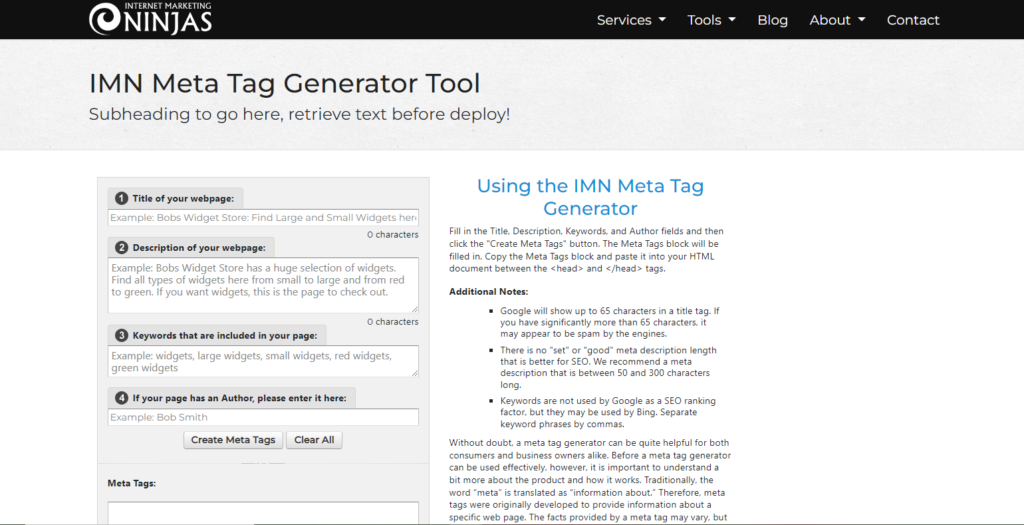Image resolution: width=1024 pixels, height=525 pixels.
Task: Click the Using the IMN Meta Tag Generator heading
Action: click(x=590, y=197)
